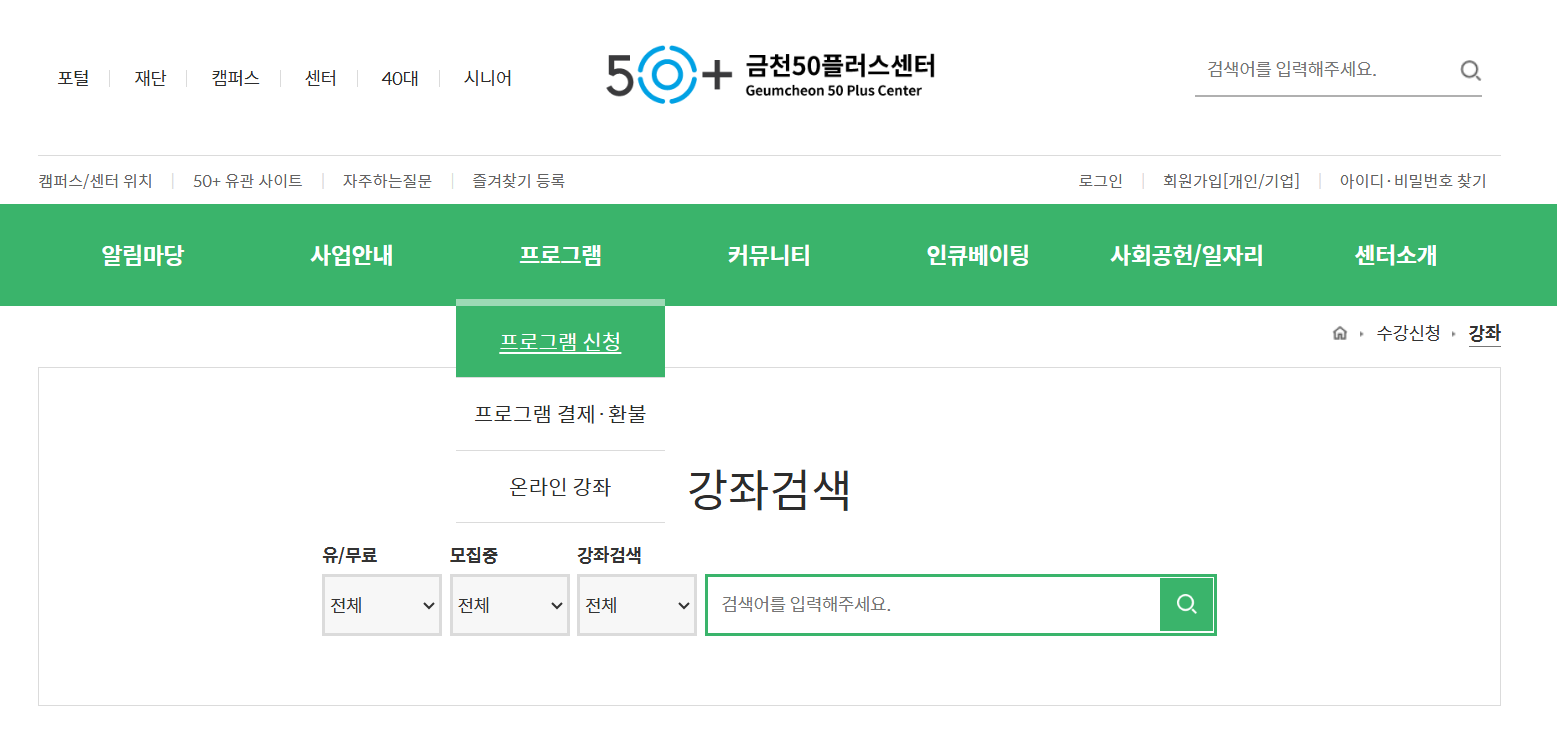
Task: Open 회원가입[개인/기업] sign-up link
Action: point(1231,181)
